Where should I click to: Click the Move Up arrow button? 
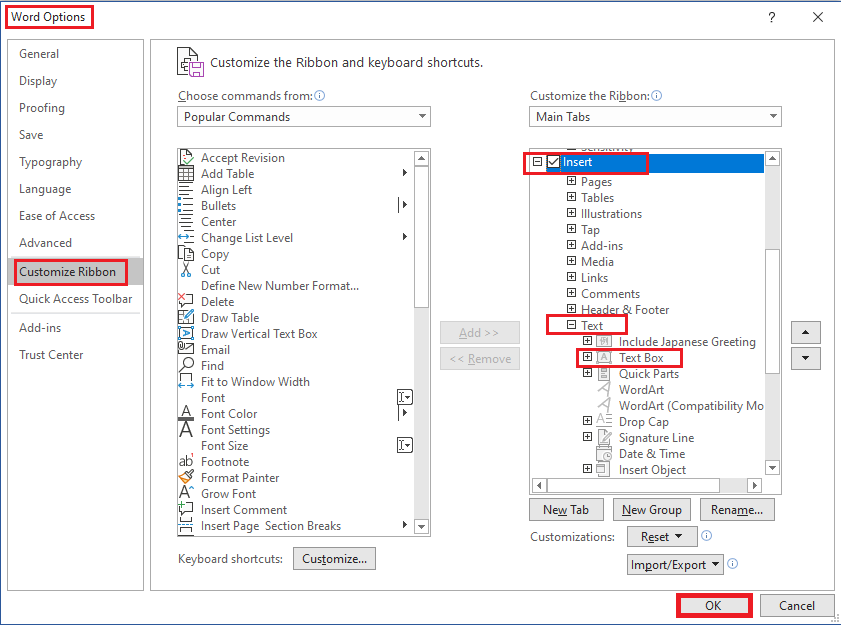click(806, 332)
